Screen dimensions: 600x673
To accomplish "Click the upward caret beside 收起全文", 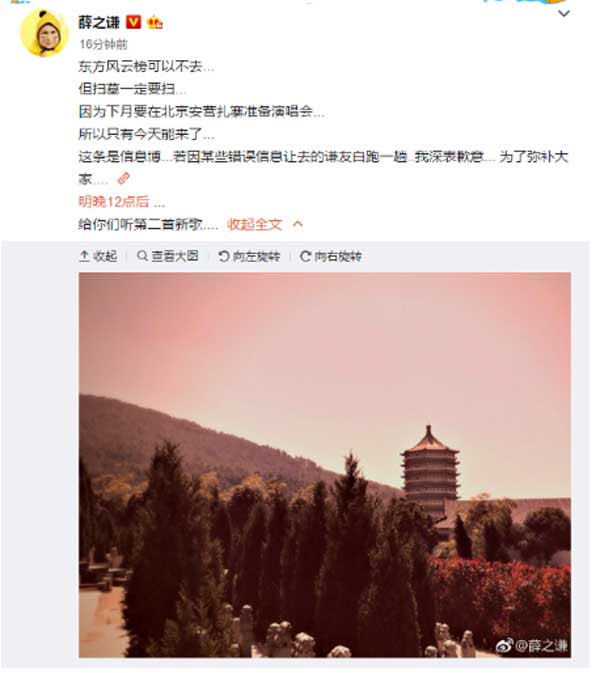I will (298, 224).
